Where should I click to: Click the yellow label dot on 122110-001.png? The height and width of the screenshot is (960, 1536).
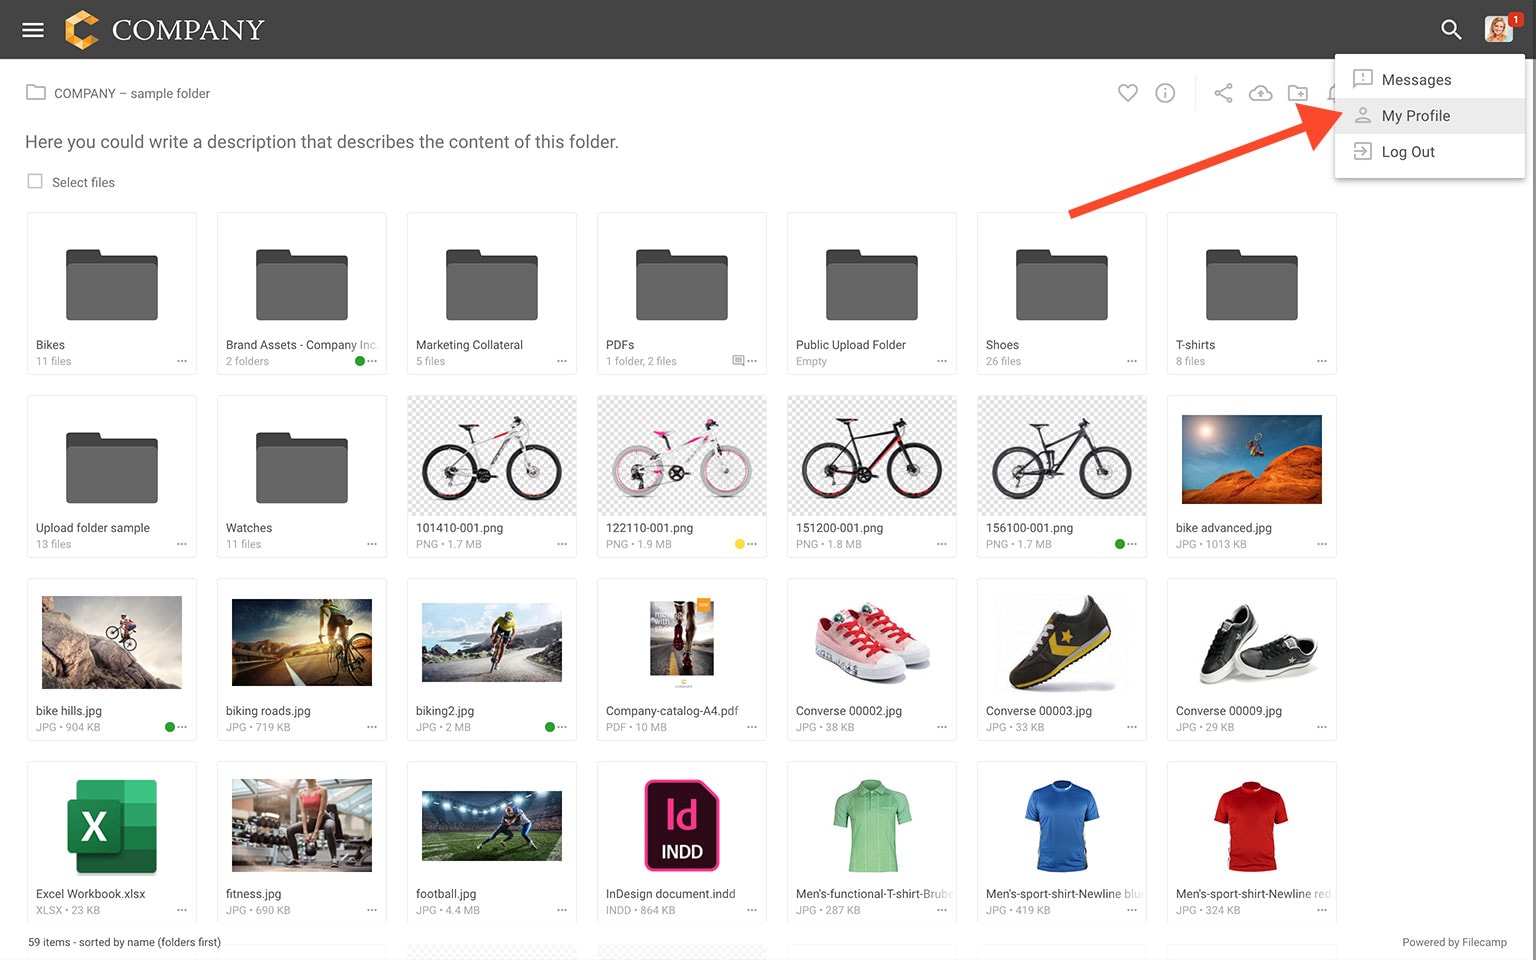pyautogui.click(x=740, y=544)
